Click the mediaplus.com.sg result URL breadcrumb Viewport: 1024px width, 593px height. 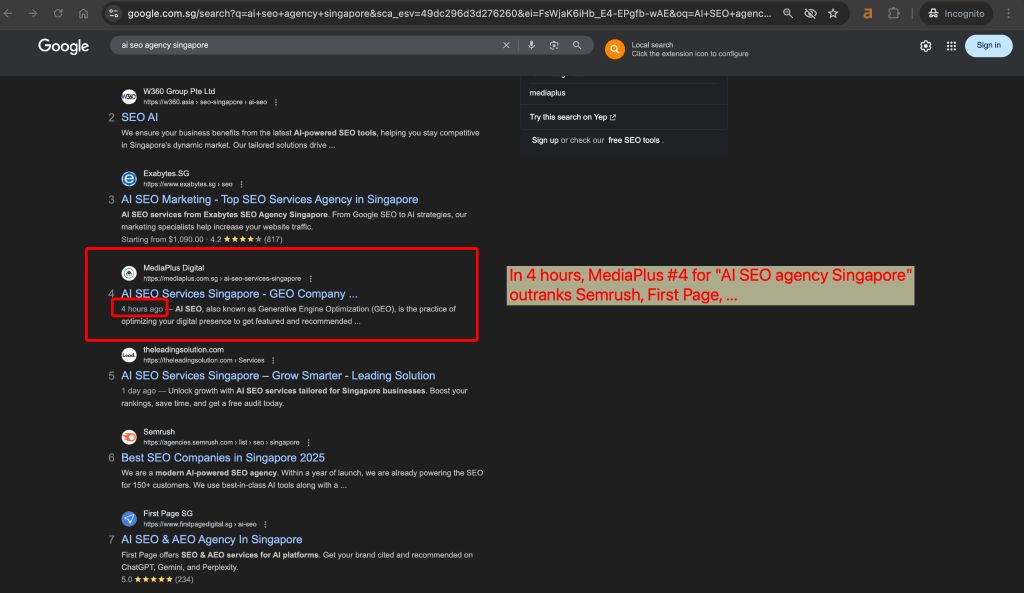click(x=222, y=279)
